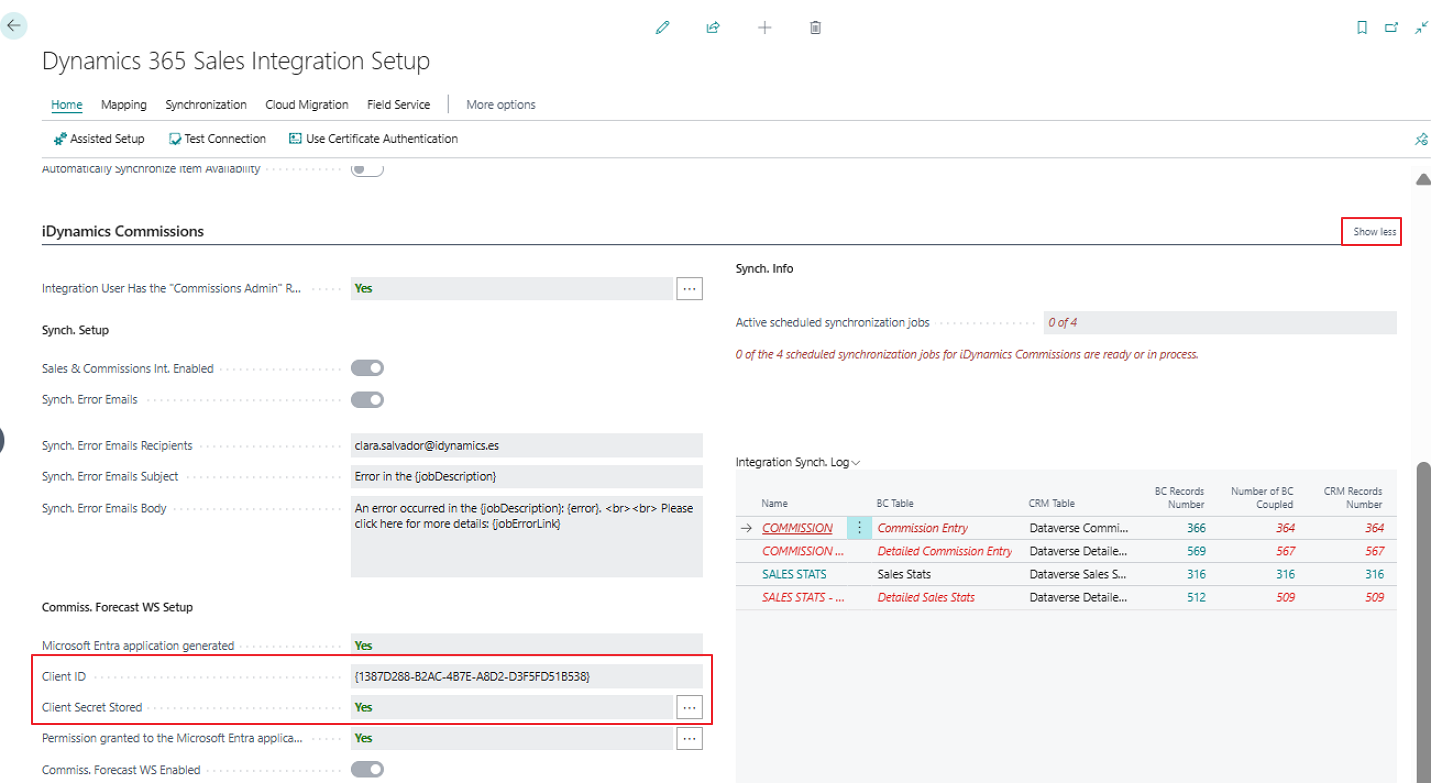Click the share icon
Viewport: 1431px width, 783px height.
click(x=713, y=28)
